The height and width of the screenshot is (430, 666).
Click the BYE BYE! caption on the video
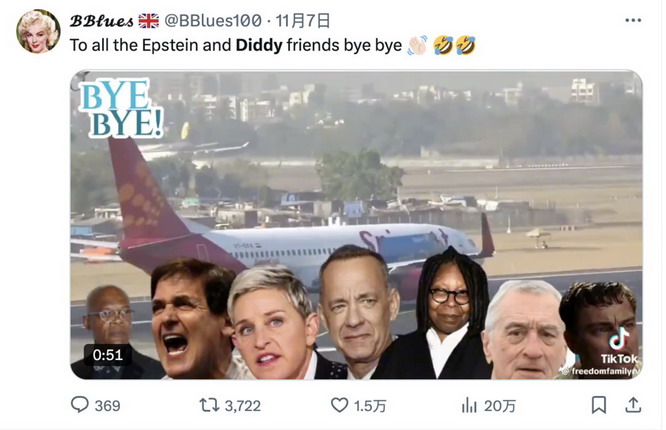click(122, 108)
